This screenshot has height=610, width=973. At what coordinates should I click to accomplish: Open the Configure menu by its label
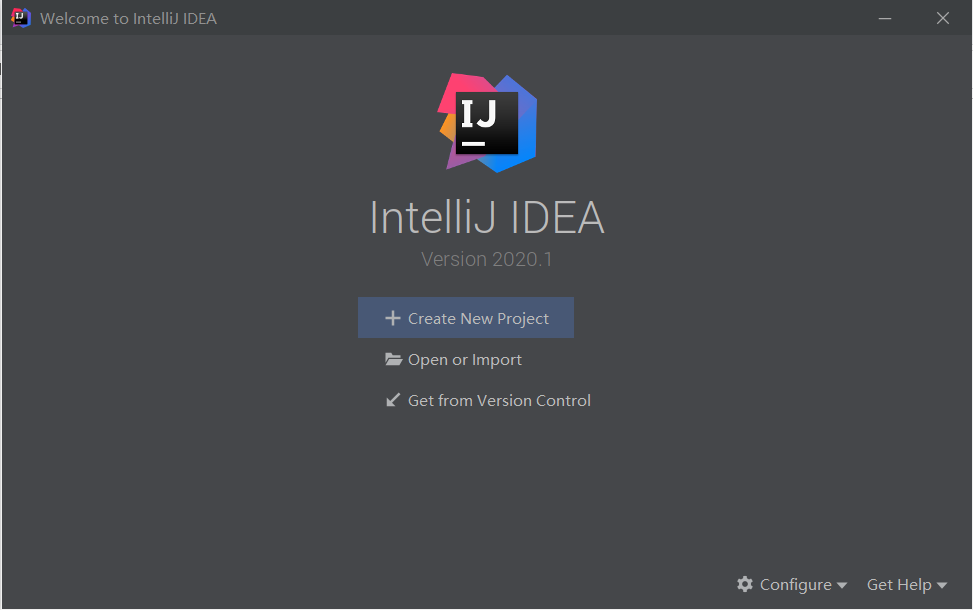click(x=795, y=584)
